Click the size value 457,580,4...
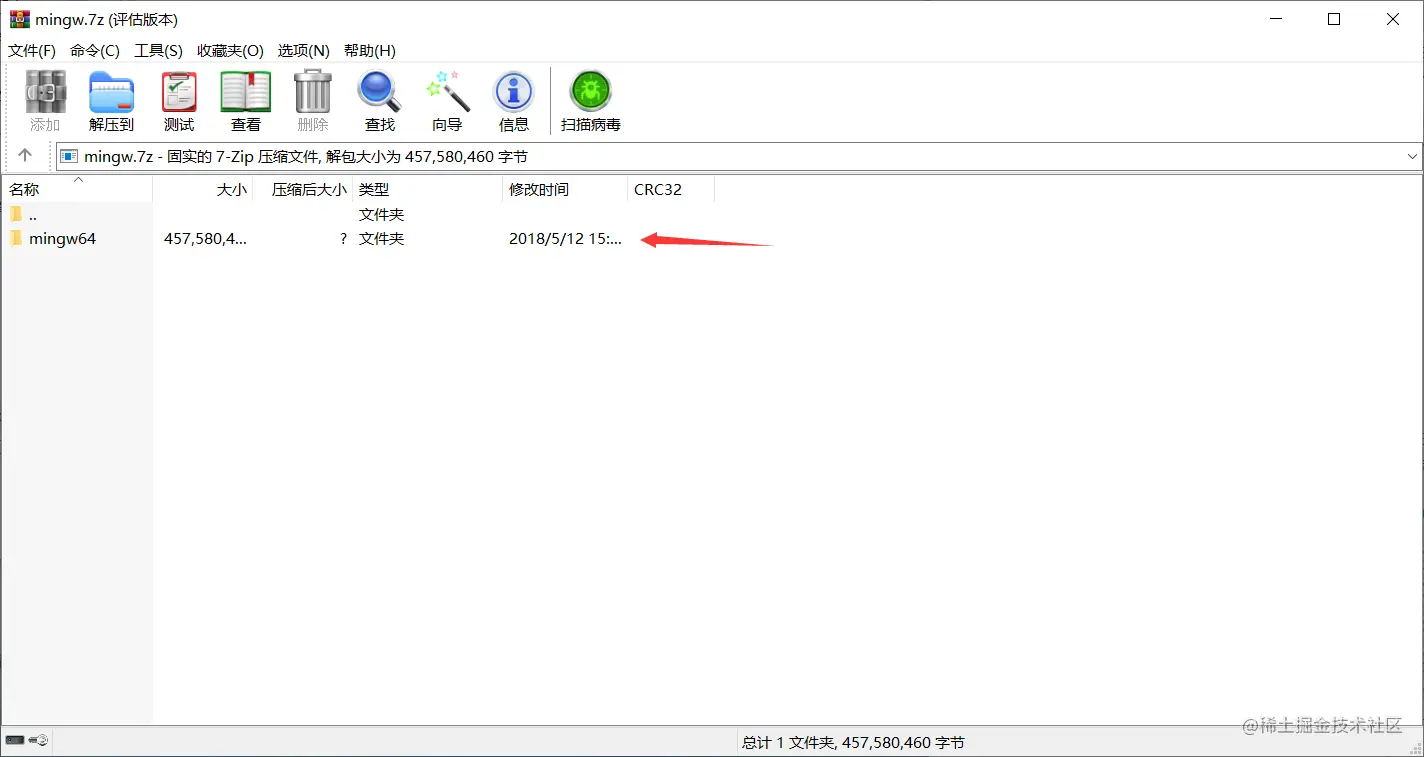1424x757 pixels. 205,239
